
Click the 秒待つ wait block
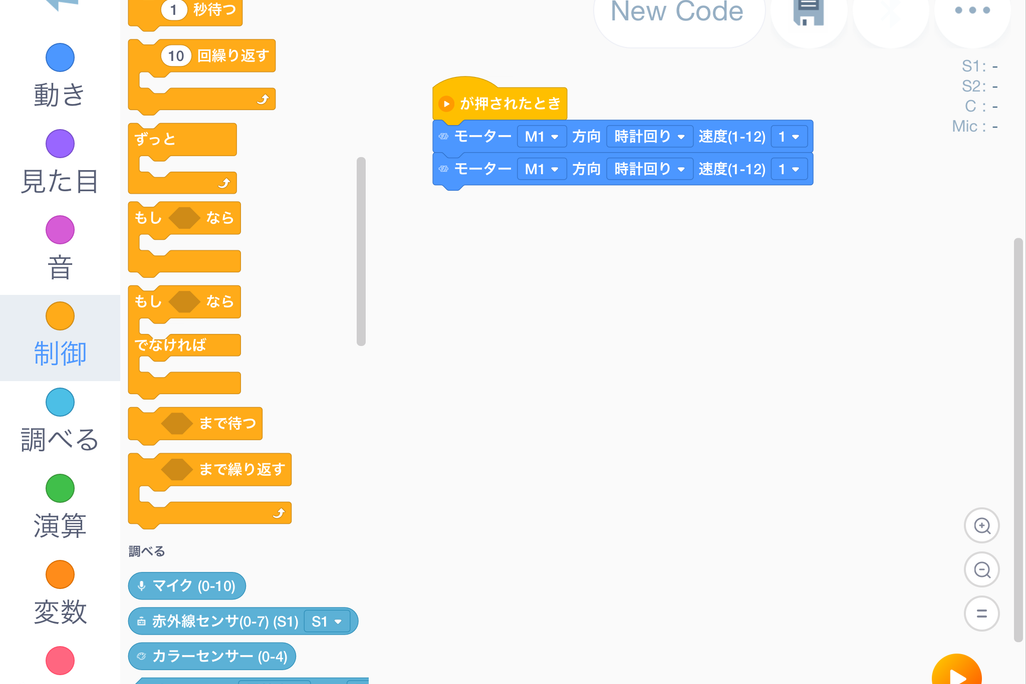tap(185, 12)
